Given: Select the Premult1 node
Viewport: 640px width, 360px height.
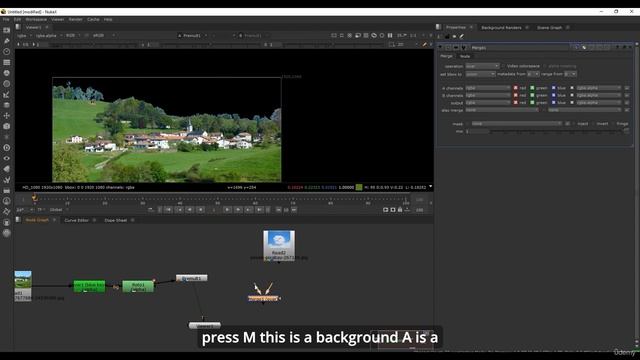Looking at the screenshot, I should [x=191, y=278].
